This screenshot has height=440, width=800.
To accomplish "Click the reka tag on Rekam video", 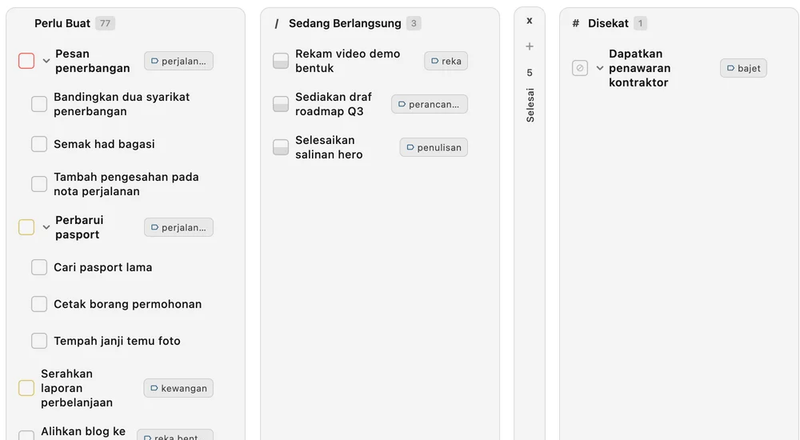I will point(446,61).
